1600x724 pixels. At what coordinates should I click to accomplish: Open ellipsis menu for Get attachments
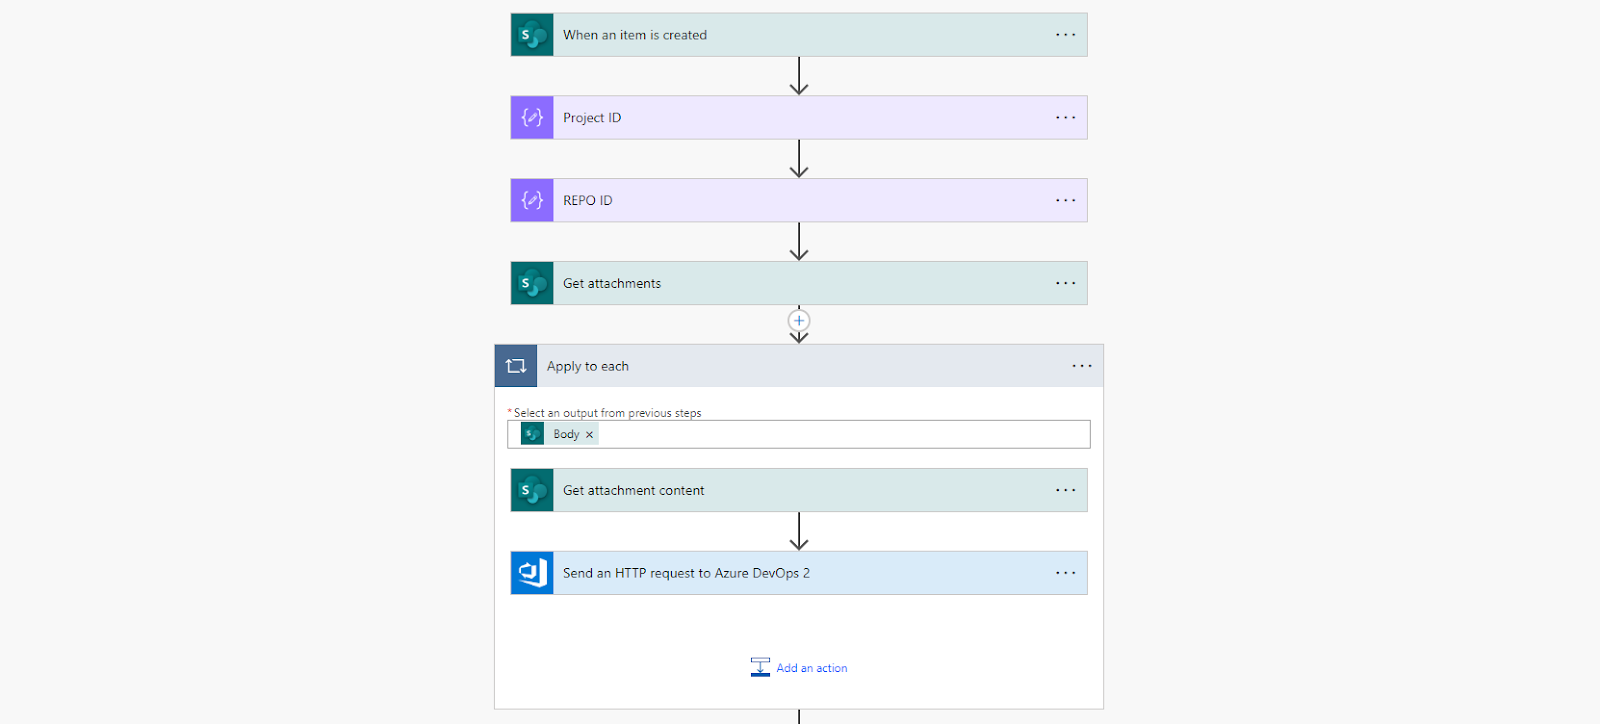click(1066, 284)
